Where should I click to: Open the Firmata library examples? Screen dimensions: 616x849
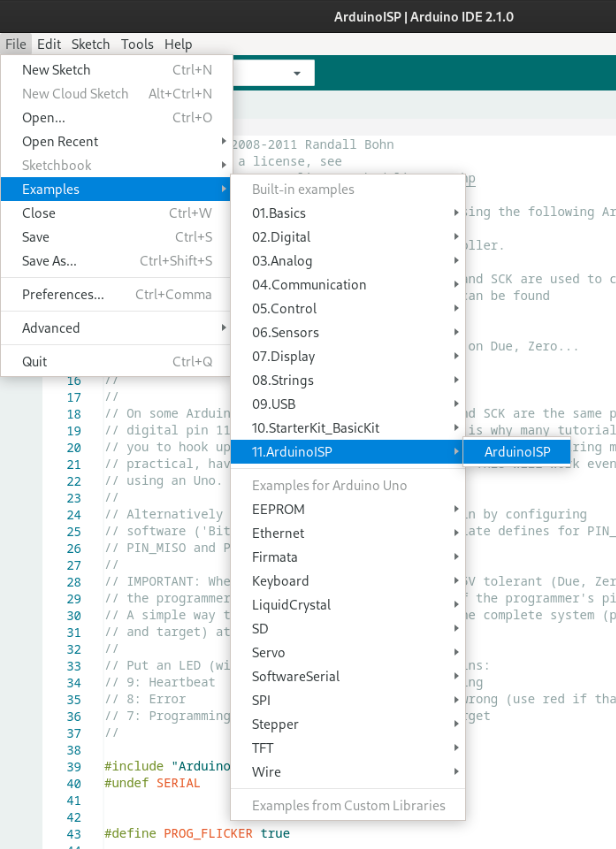coord(348,557)
